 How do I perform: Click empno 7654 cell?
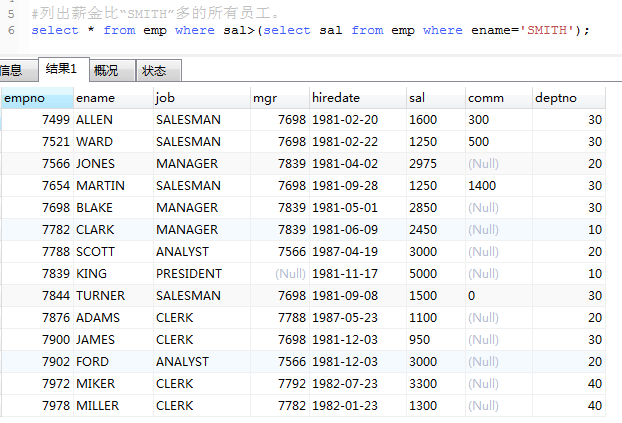click(37, 186)
